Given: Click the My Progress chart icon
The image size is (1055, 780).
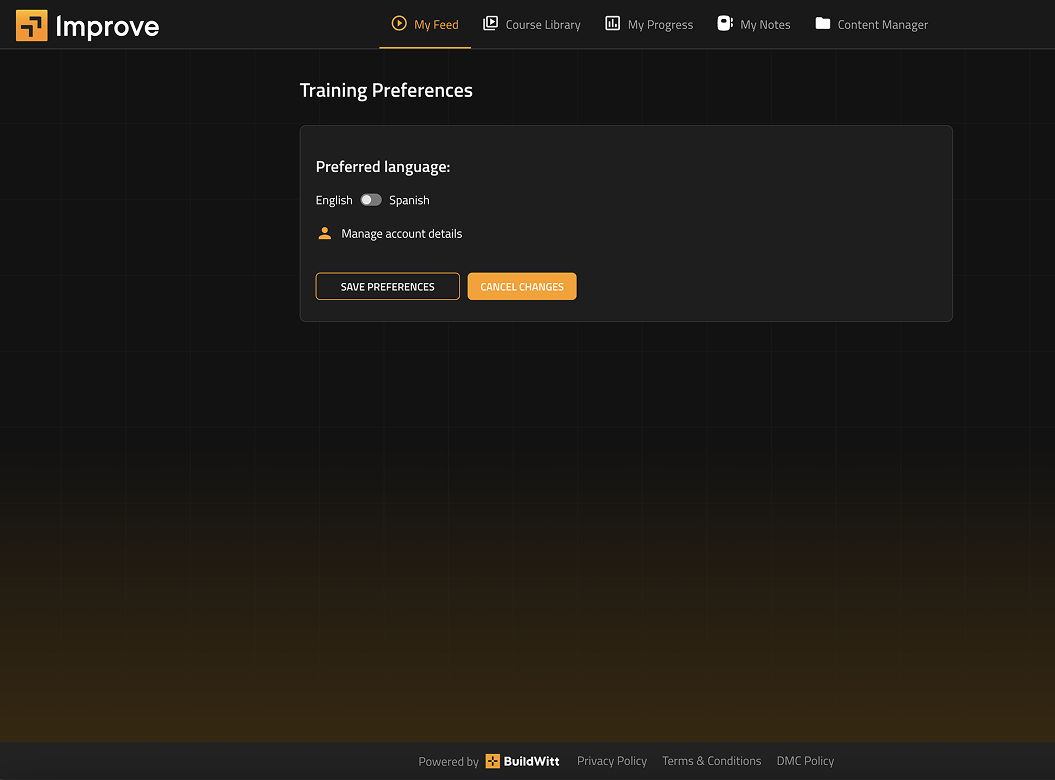Looking at the screenshot, I should pos(612,23).
